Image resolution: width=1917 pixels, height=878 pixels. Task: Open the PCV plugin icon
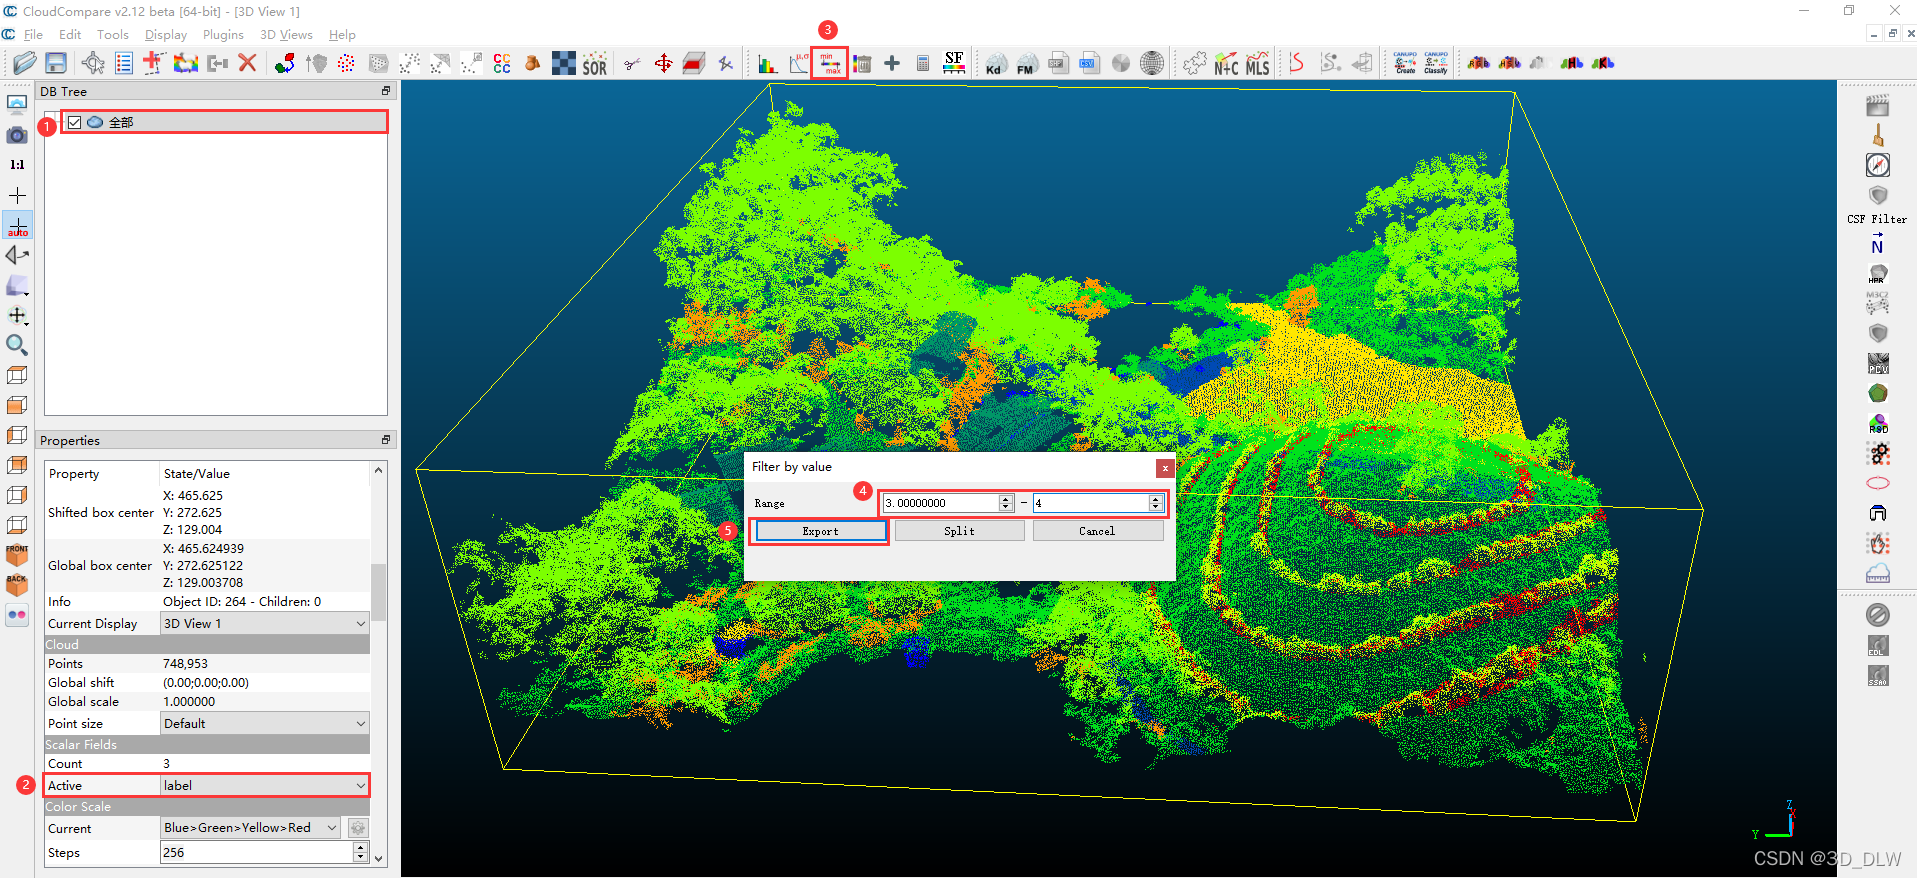(x=1878, y=363)
